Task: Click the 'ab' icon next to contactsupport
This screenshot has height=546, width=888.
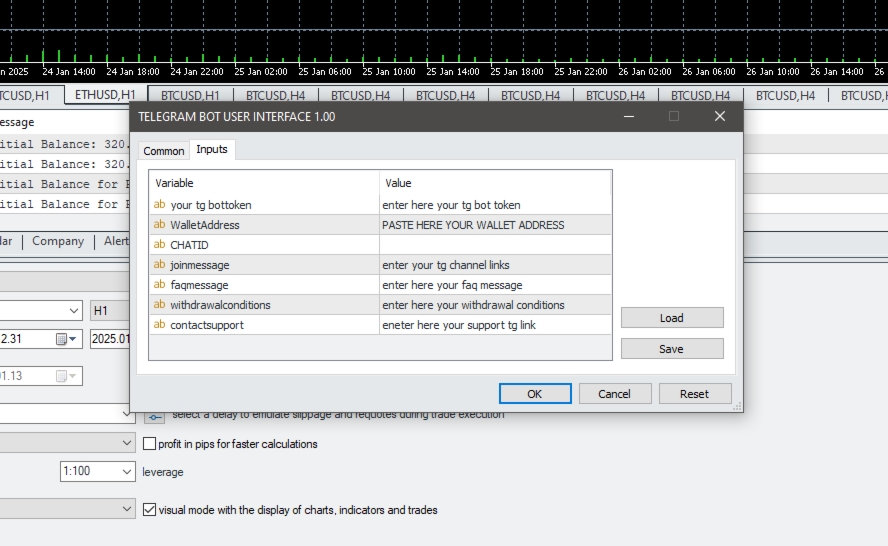Action: 159,325
